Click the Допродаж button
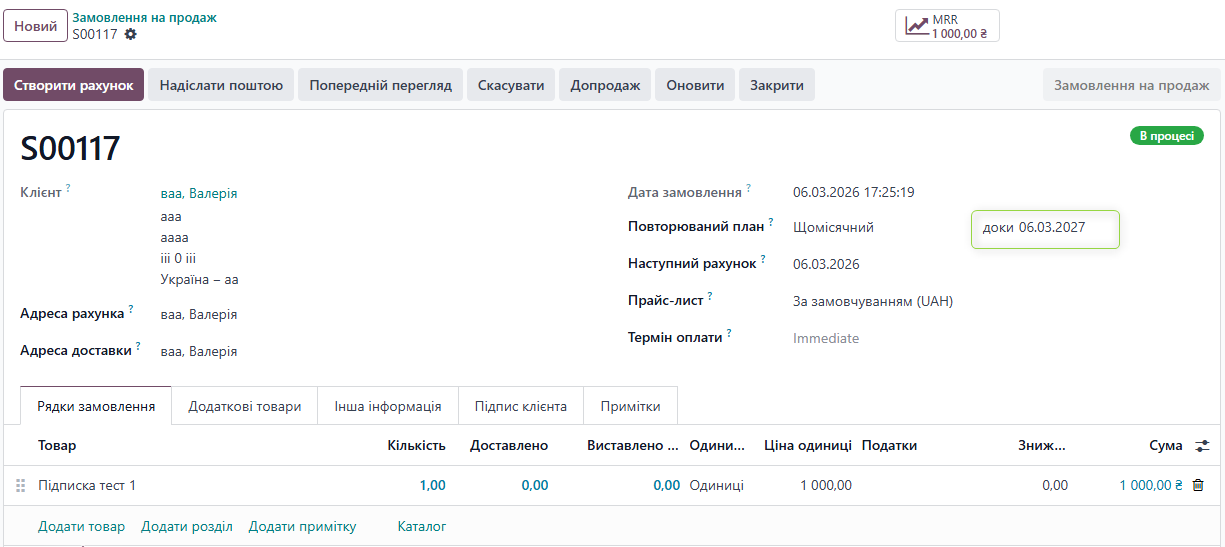Image resolution: width=1225 pixels, height=547 pixels. tap(605, 85)
